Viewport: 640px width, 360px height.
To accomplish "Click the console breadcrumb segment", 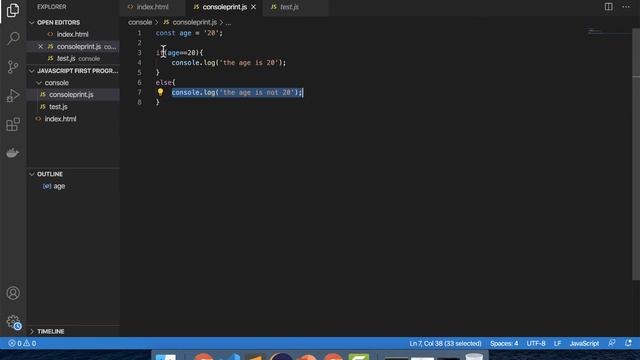I will pyautogui.click(x=140, y=22).
